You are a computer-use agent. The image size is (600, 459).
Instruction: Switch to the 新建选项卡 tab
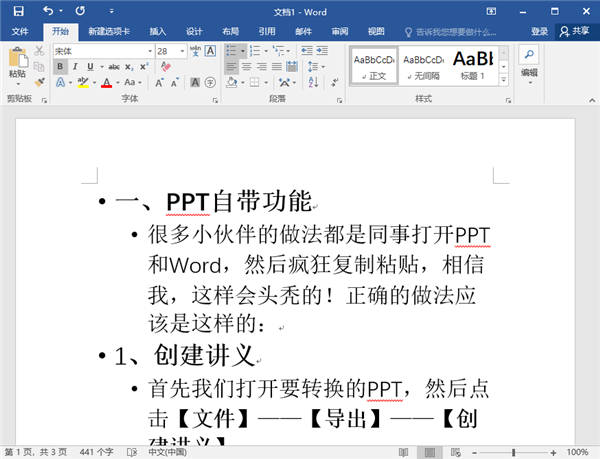[109, 31]
